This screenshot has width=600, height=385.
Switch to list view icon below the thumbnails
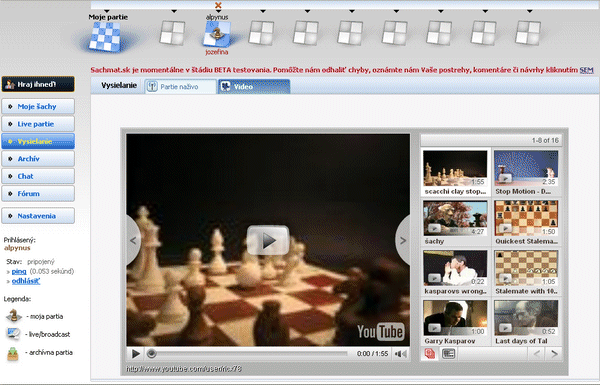click(448, 354)
